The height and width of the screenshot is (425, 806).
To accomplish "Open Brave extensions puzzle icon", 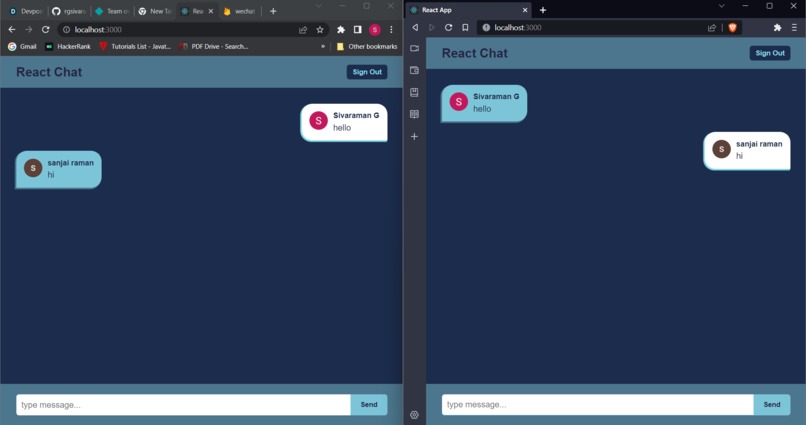I will (777, 28).
